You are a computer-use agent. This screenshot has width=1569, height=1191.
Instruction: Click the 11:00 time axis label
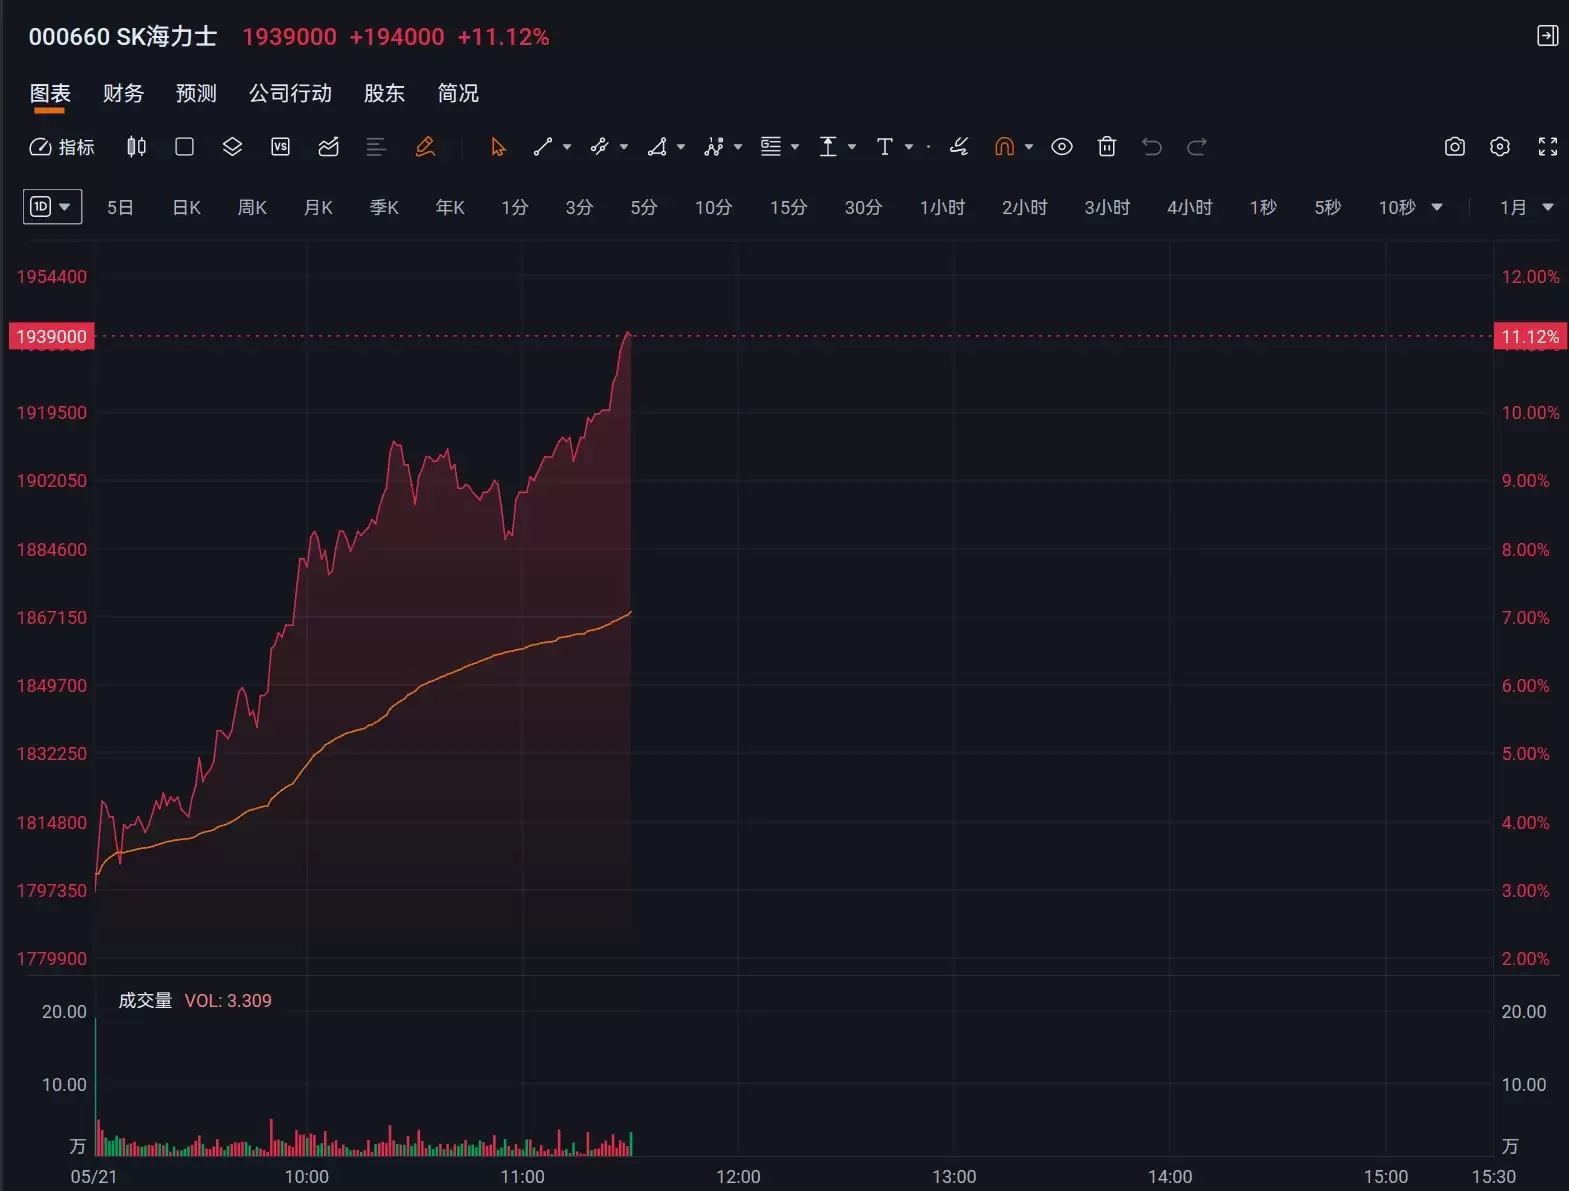tap(523, 1177)
